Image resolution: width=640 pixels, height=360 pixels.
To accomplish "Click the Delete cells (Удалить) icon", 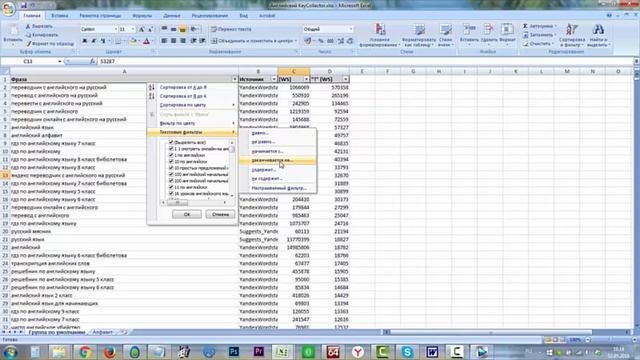I will coord(489,29).
